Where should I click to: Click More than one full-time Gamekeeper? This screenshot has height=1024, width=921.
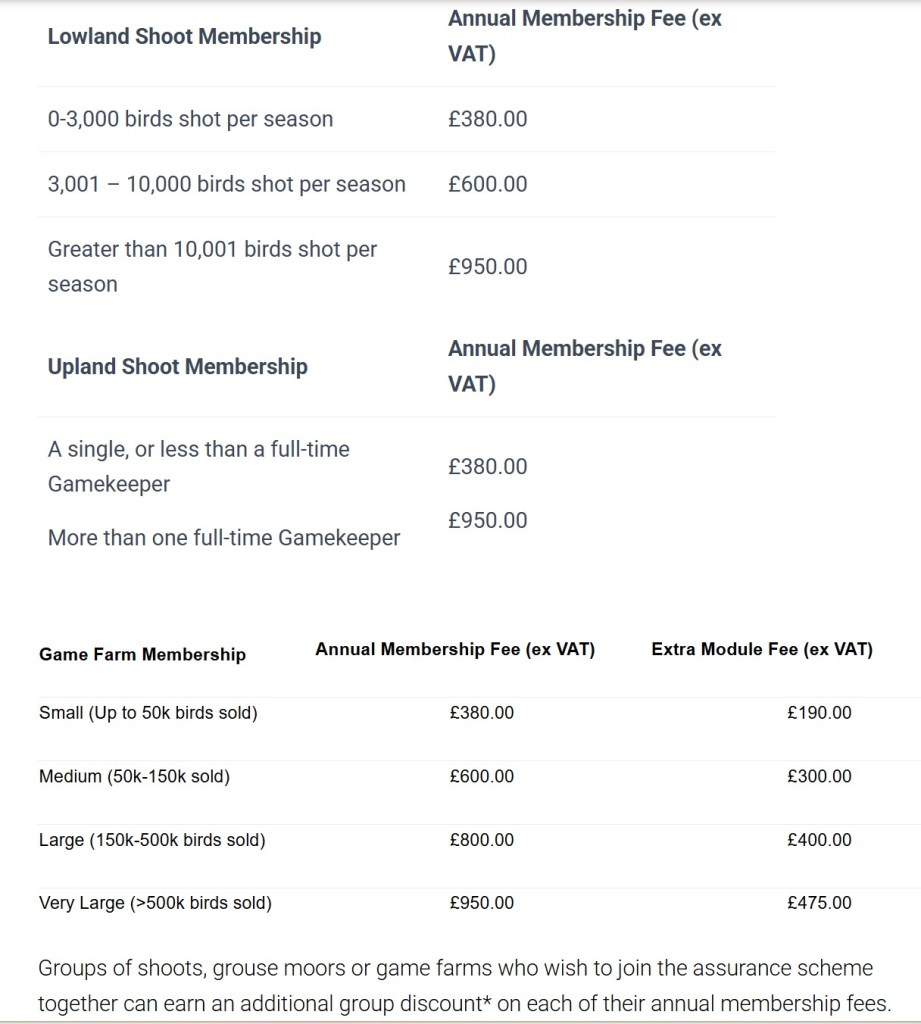pyautogui.click(x=223, y=538)
